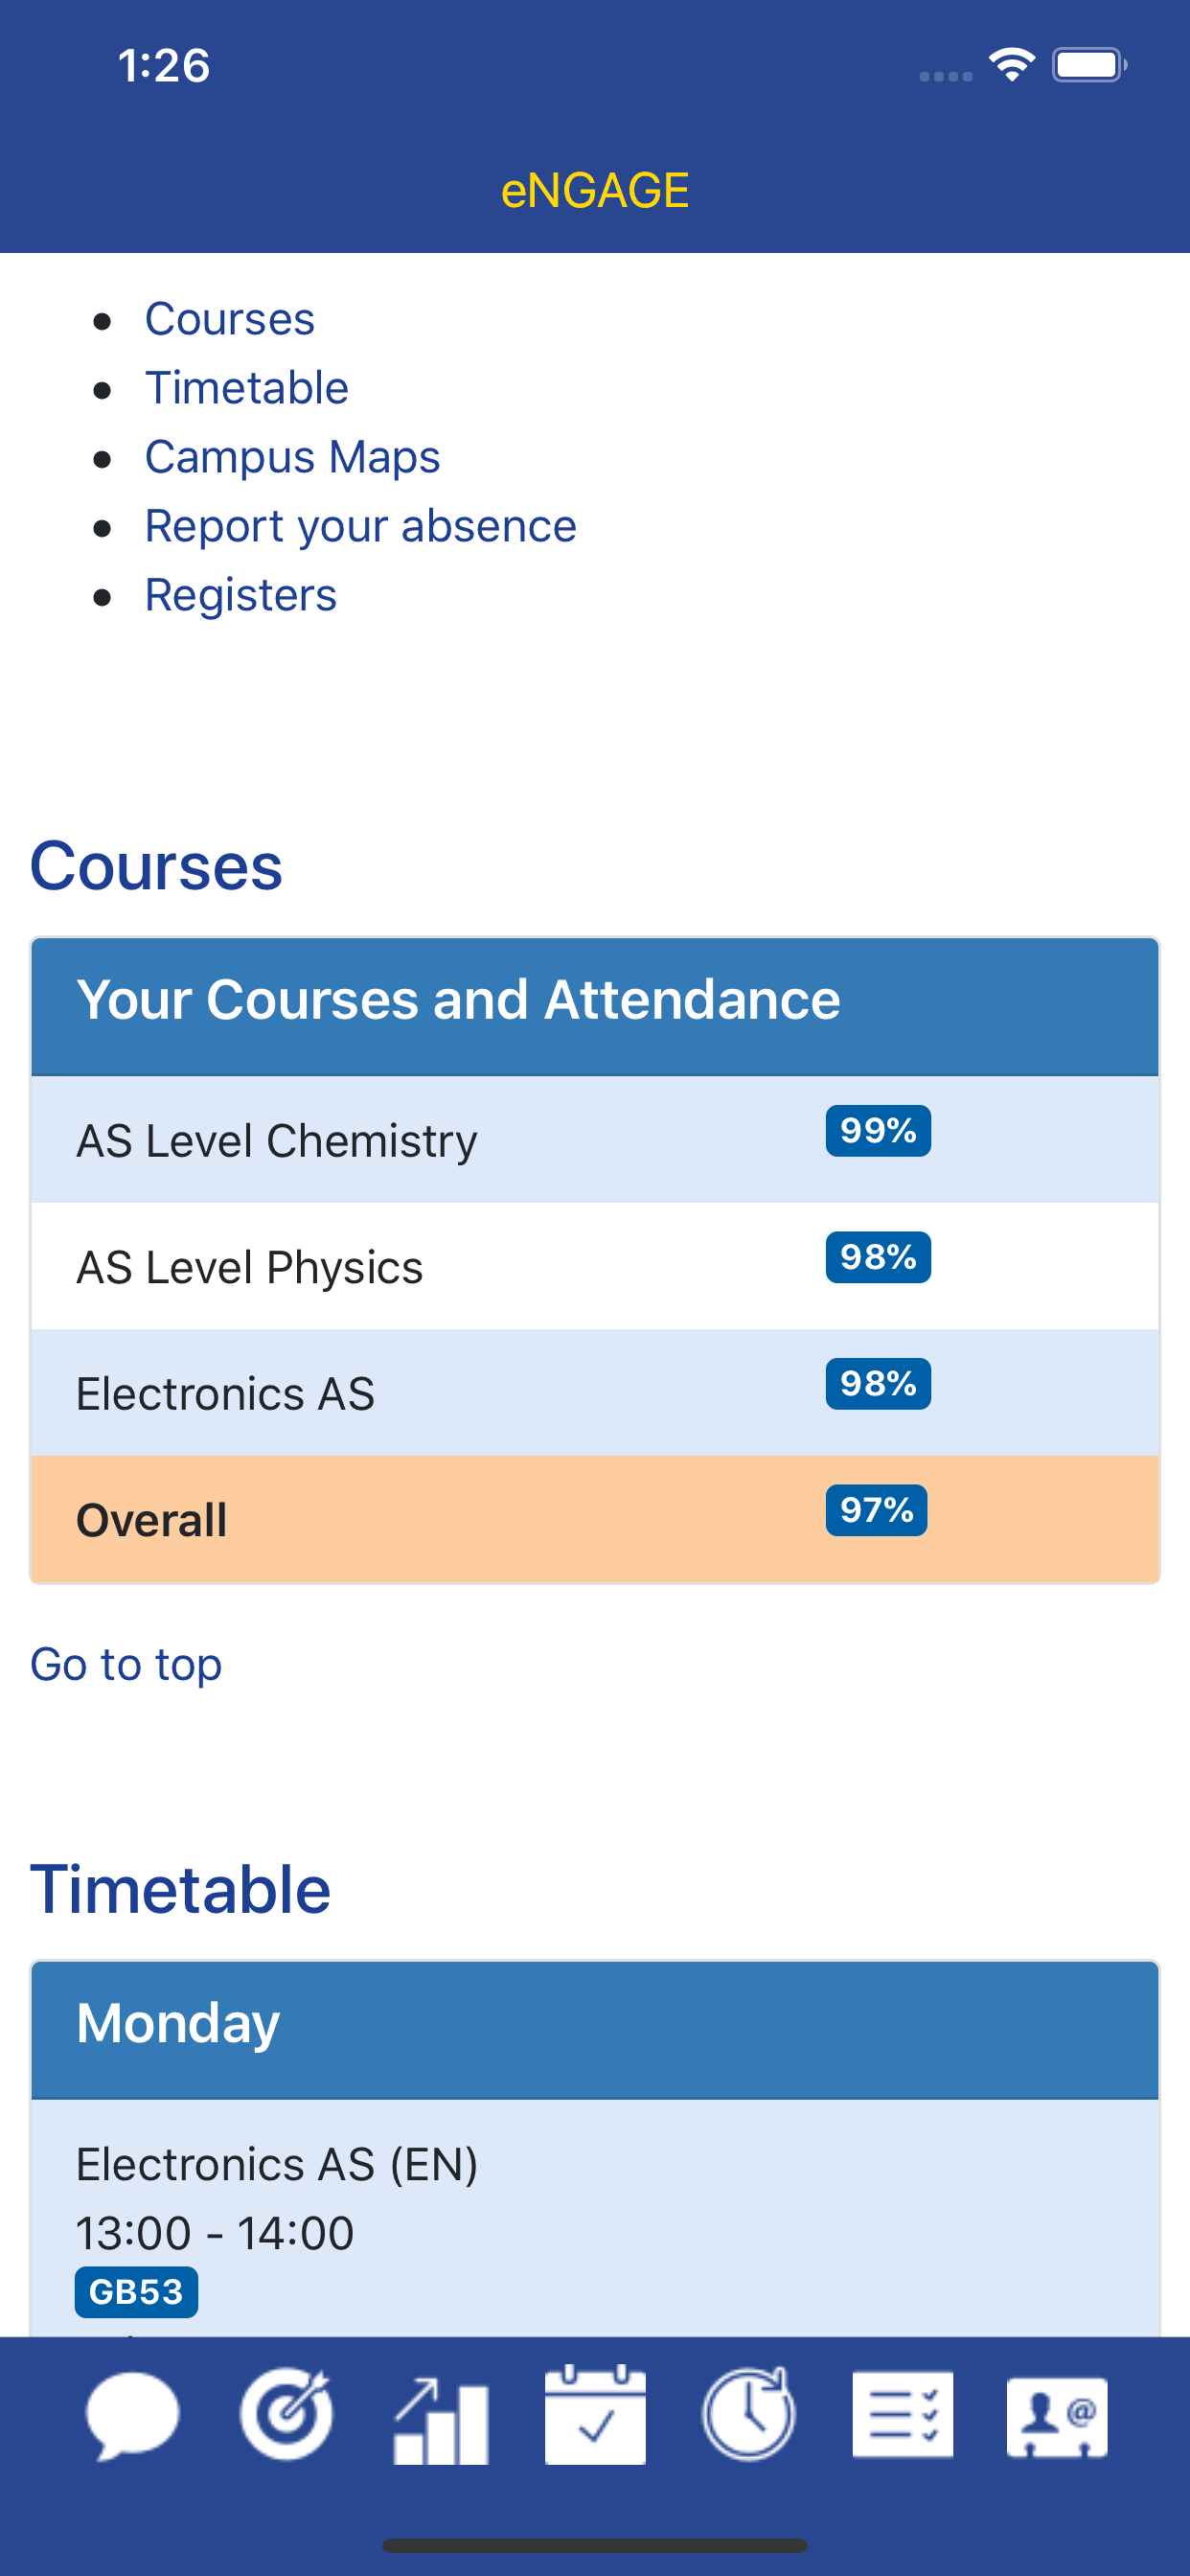Select the Electronics AS course row
Viewport: 1190px width, 2576px height.
click(595, 1393)
